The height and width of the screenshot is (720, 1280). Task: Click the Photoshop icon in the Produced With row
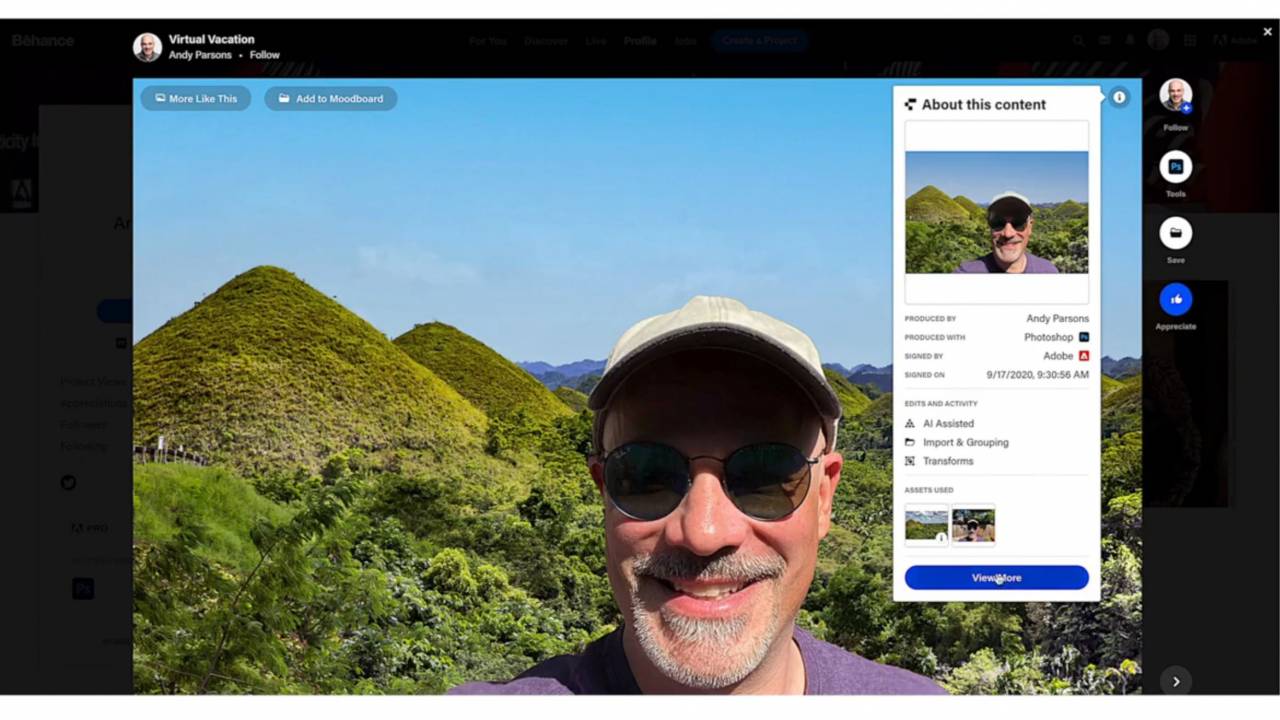[1084, 337]
